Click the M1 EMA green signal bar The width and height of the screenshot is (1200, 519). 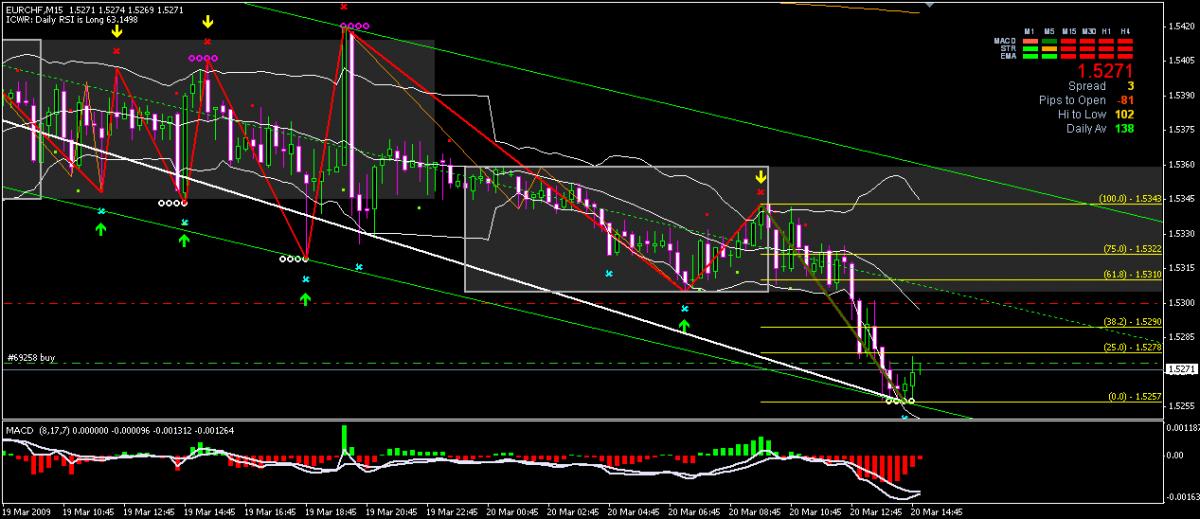pos(1030,56)
